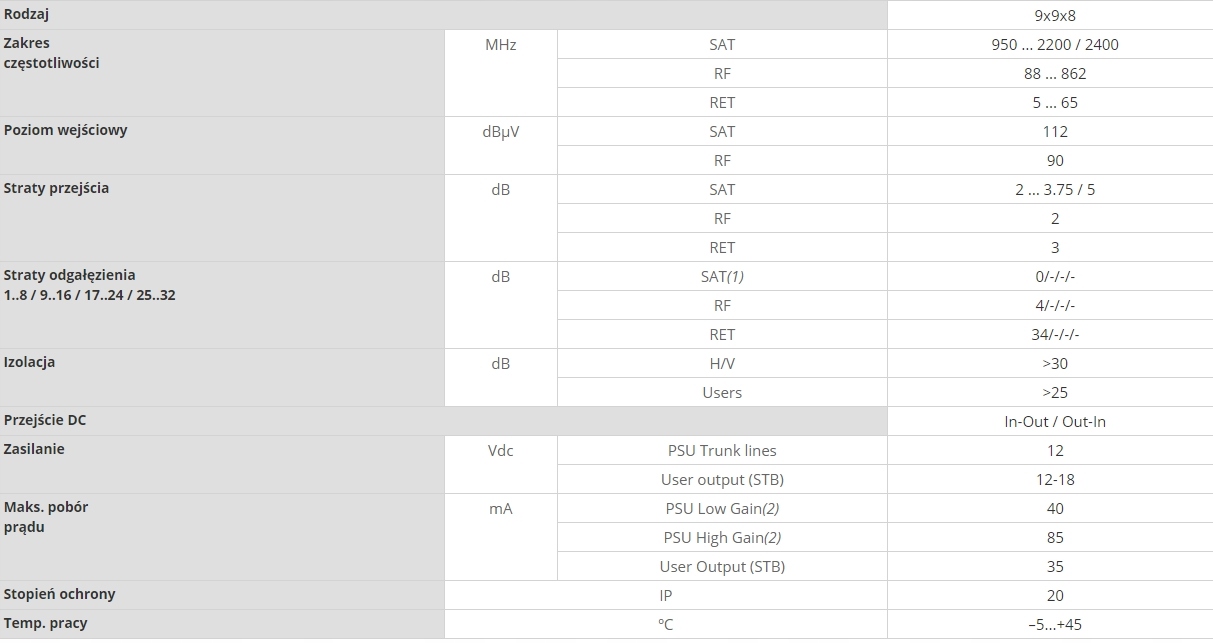Screen dimensions: 1213x643
Task: Click the Rodzaj row label
Action: [27, 15]
